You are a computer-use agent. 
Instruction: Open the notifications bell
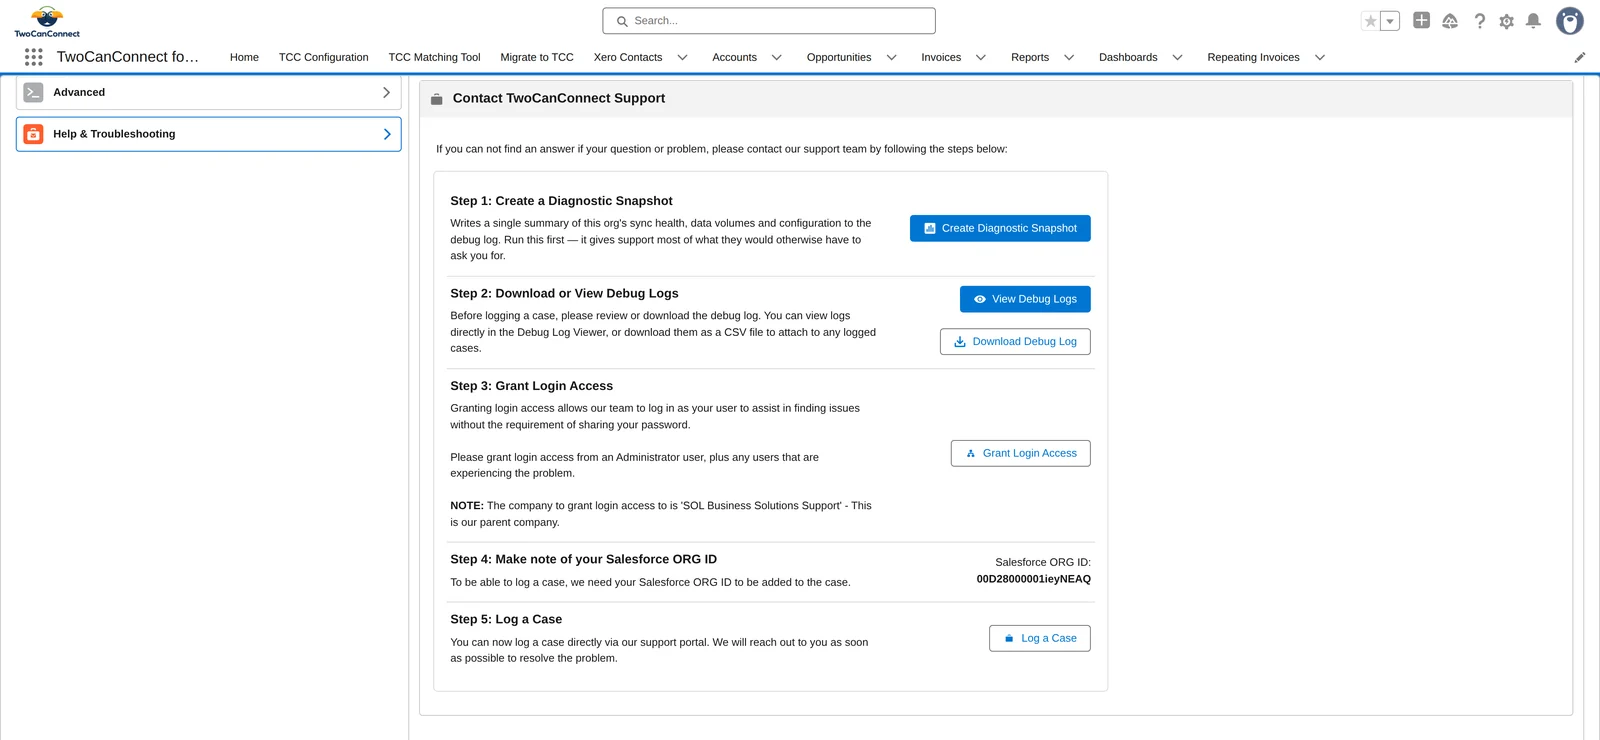(x=1533, y=21)
